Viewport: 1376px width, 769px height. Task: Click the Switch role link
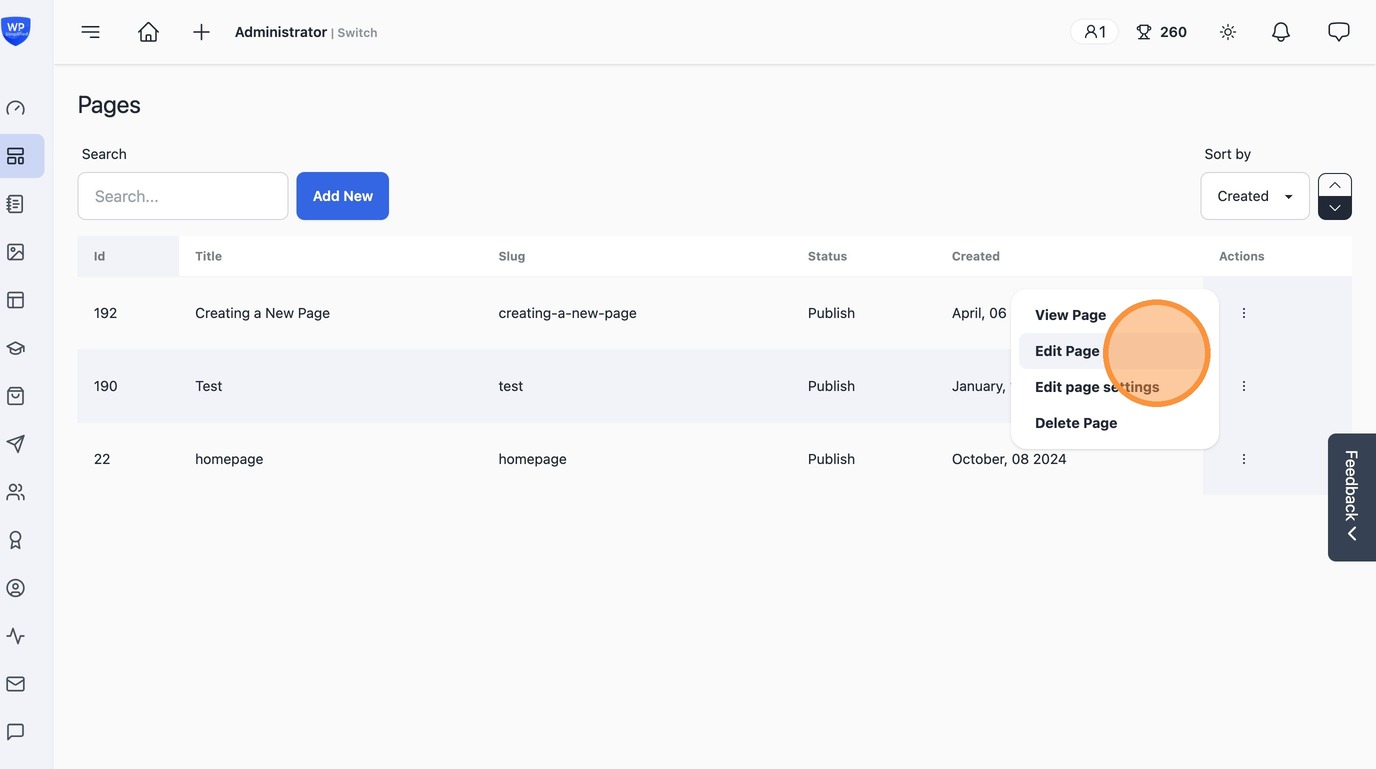[x=357, y=33]
